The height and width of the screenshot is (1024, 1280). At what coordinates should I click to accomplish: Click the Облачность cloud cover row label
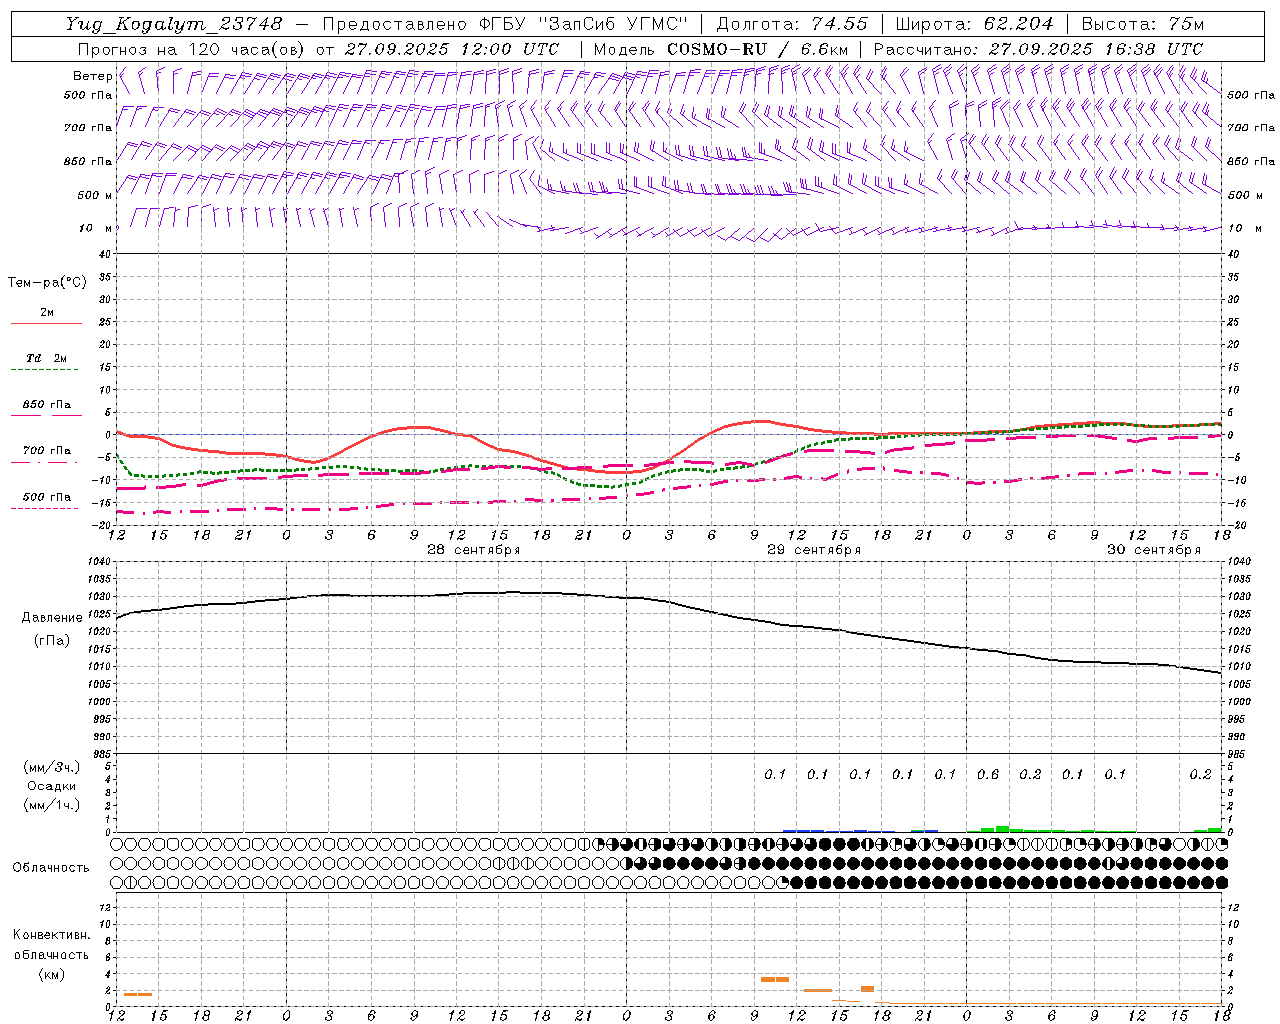[51, 867]
